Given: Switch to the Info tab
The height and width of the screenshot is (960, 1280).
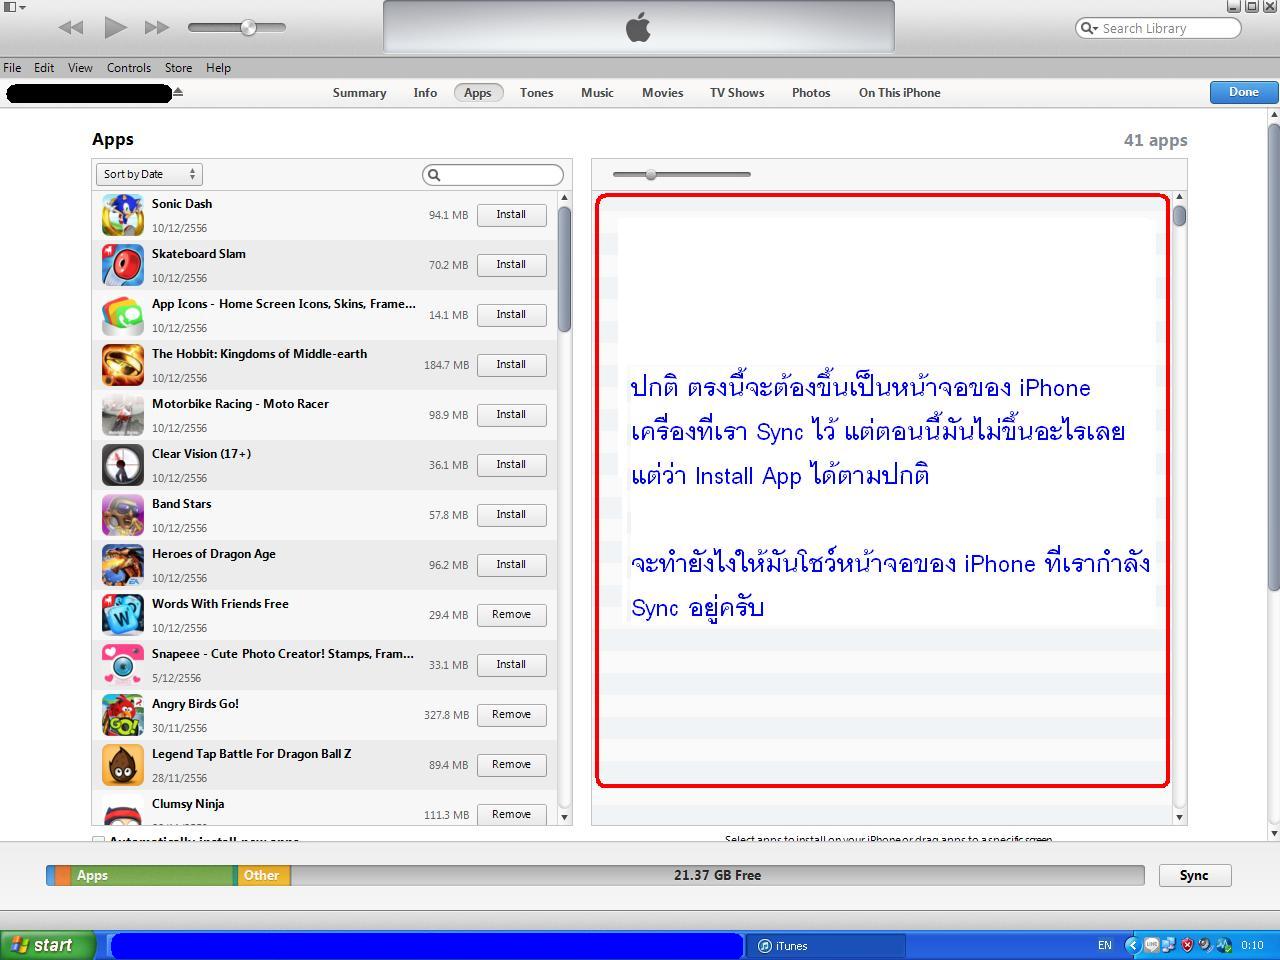Looking at the screenshot, I should [425, 93].
